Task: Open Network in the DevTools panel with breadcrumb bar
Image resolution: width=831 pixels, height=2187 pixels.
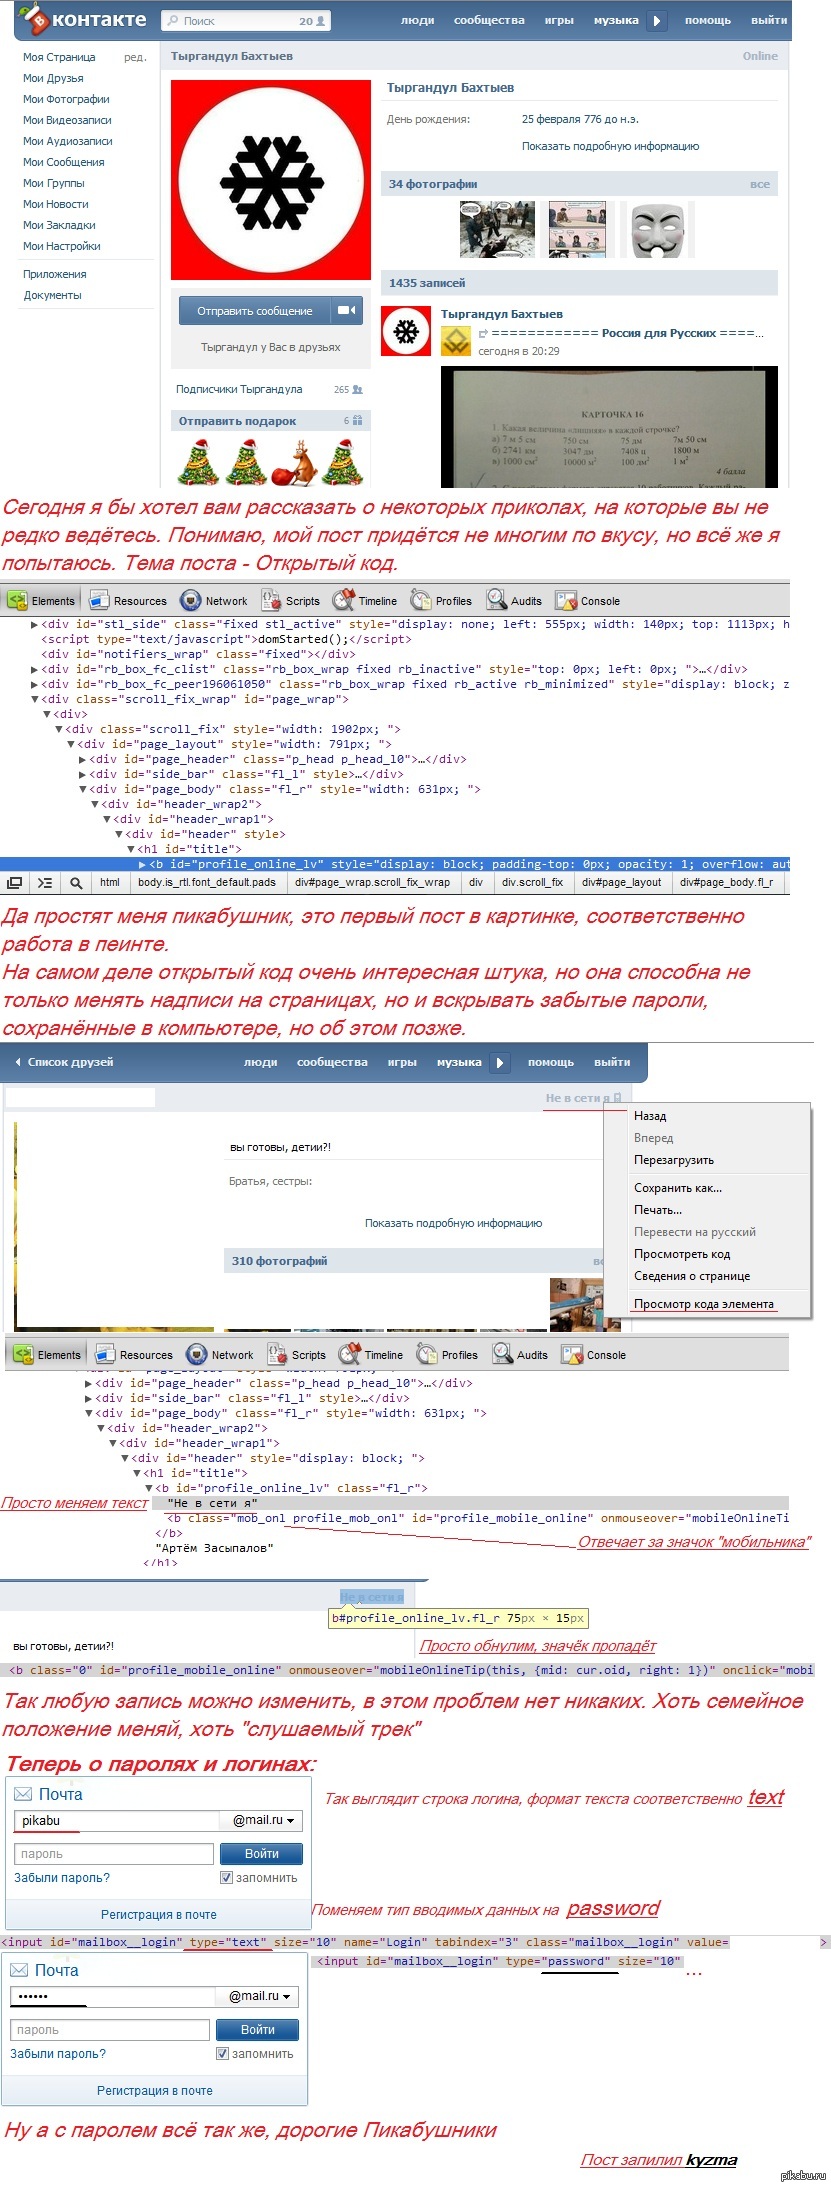Action: [x=213, y=600]
